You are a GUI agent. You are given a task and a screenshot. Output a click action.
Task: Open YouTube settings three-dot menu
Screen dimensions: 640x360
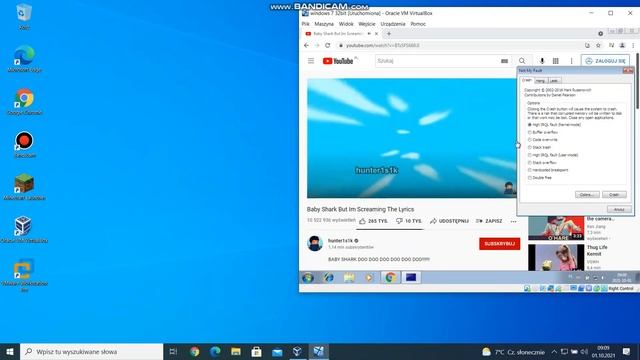(x=571, y=61)
